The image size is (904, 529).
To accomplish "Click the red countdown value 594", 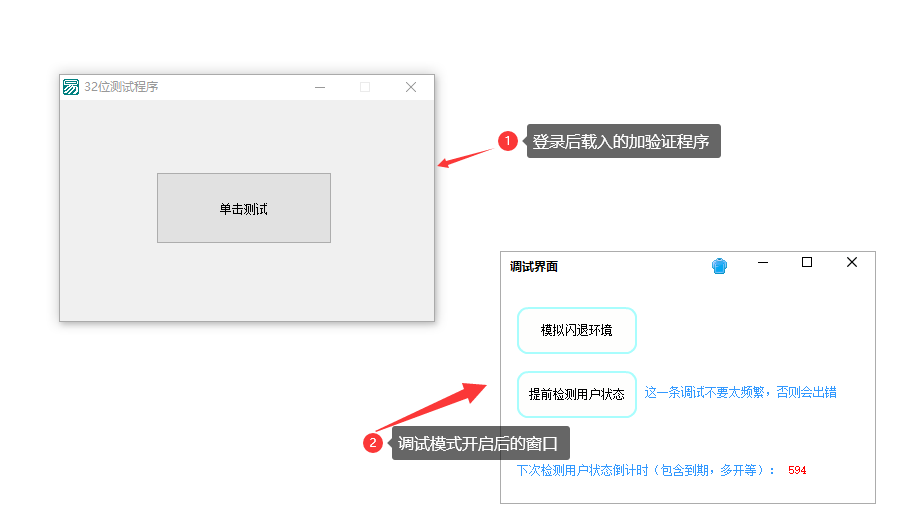I will (x=797, y=470).
